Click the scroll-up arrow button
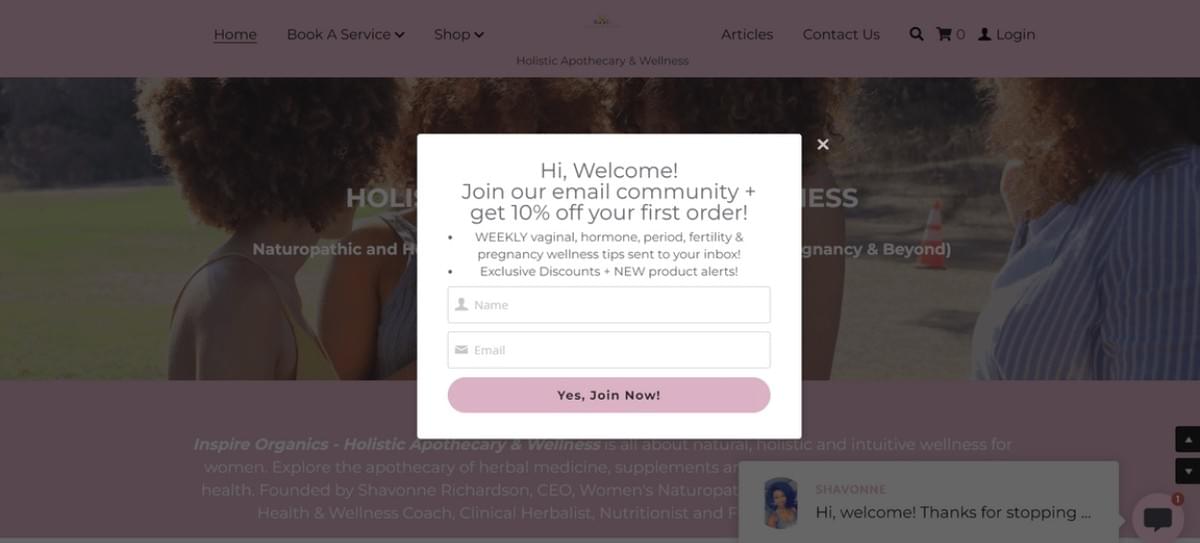 pyautogui.click(x=1187, y=439)
